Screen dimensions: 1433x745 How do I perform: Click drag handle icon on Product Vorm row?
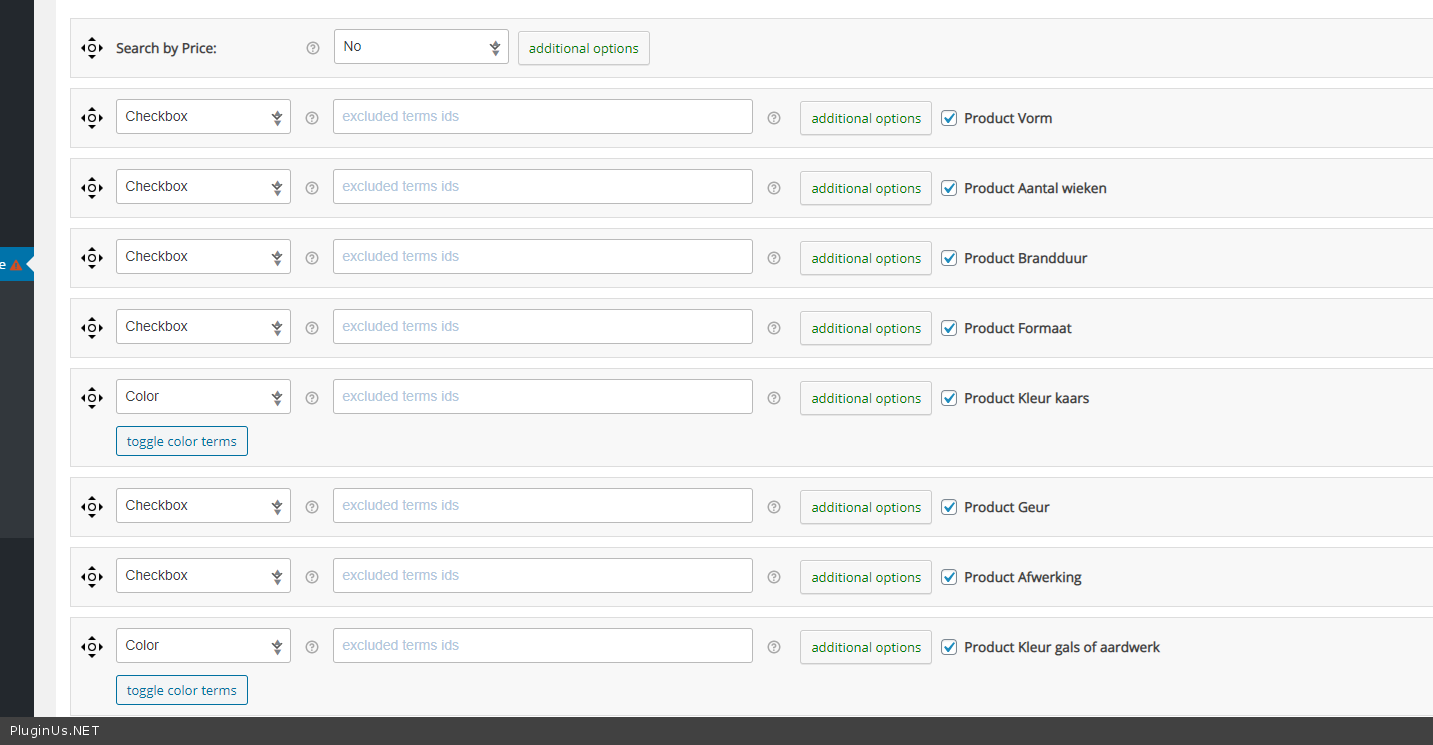pyautogui.click(x=92, y=118)
